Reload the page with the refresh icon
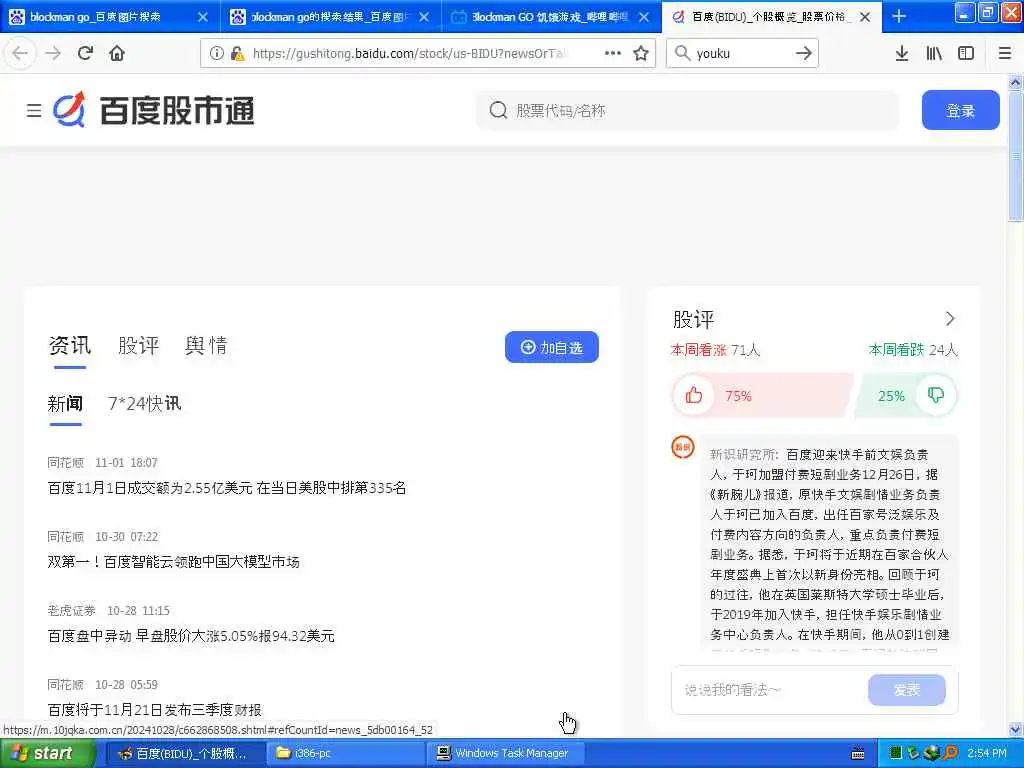This screenshot has width=1024, height=768. [x=85, y=53]
